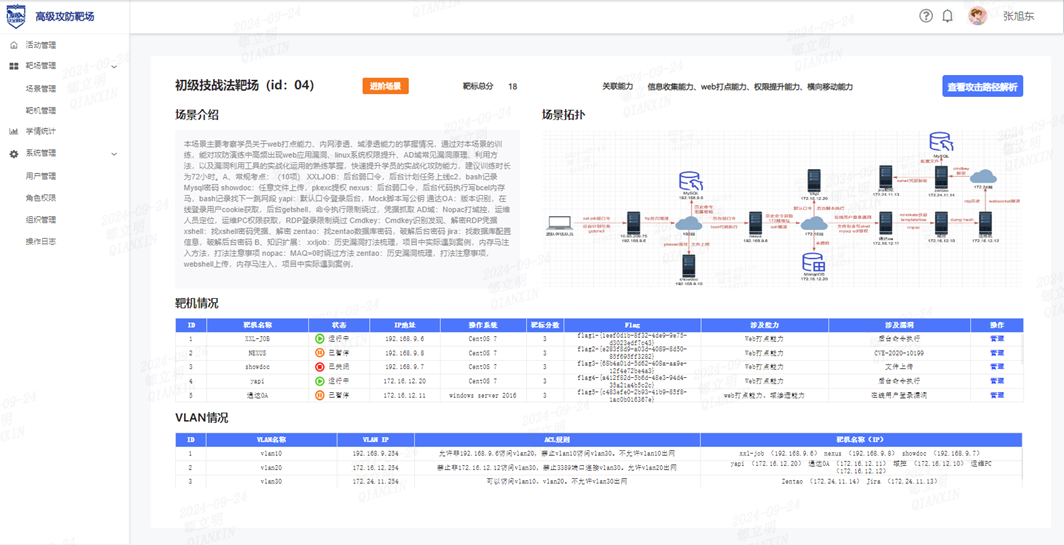Go to 用户管理 in the sidebar
Image resolution: width=1064 pixels, height=545 pixels.
[x=41, y=176]
